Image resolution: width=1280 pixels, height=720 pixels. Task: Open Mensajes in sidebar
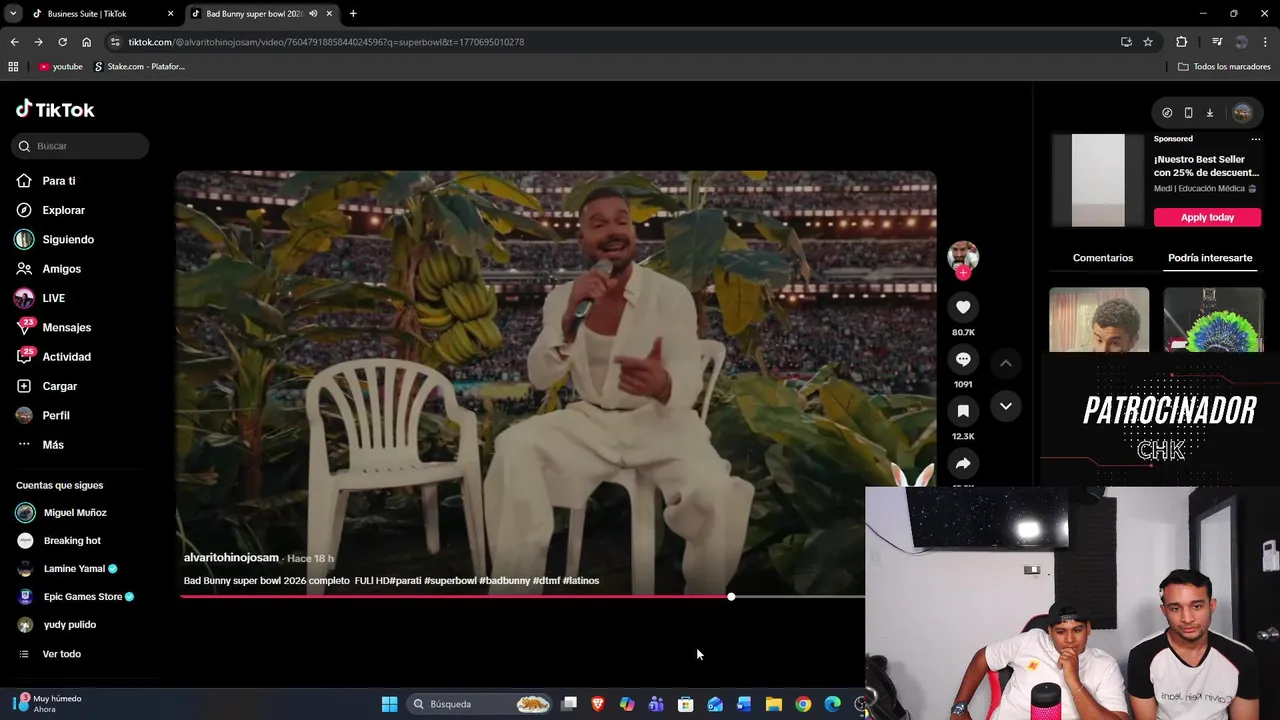[67, 327]
